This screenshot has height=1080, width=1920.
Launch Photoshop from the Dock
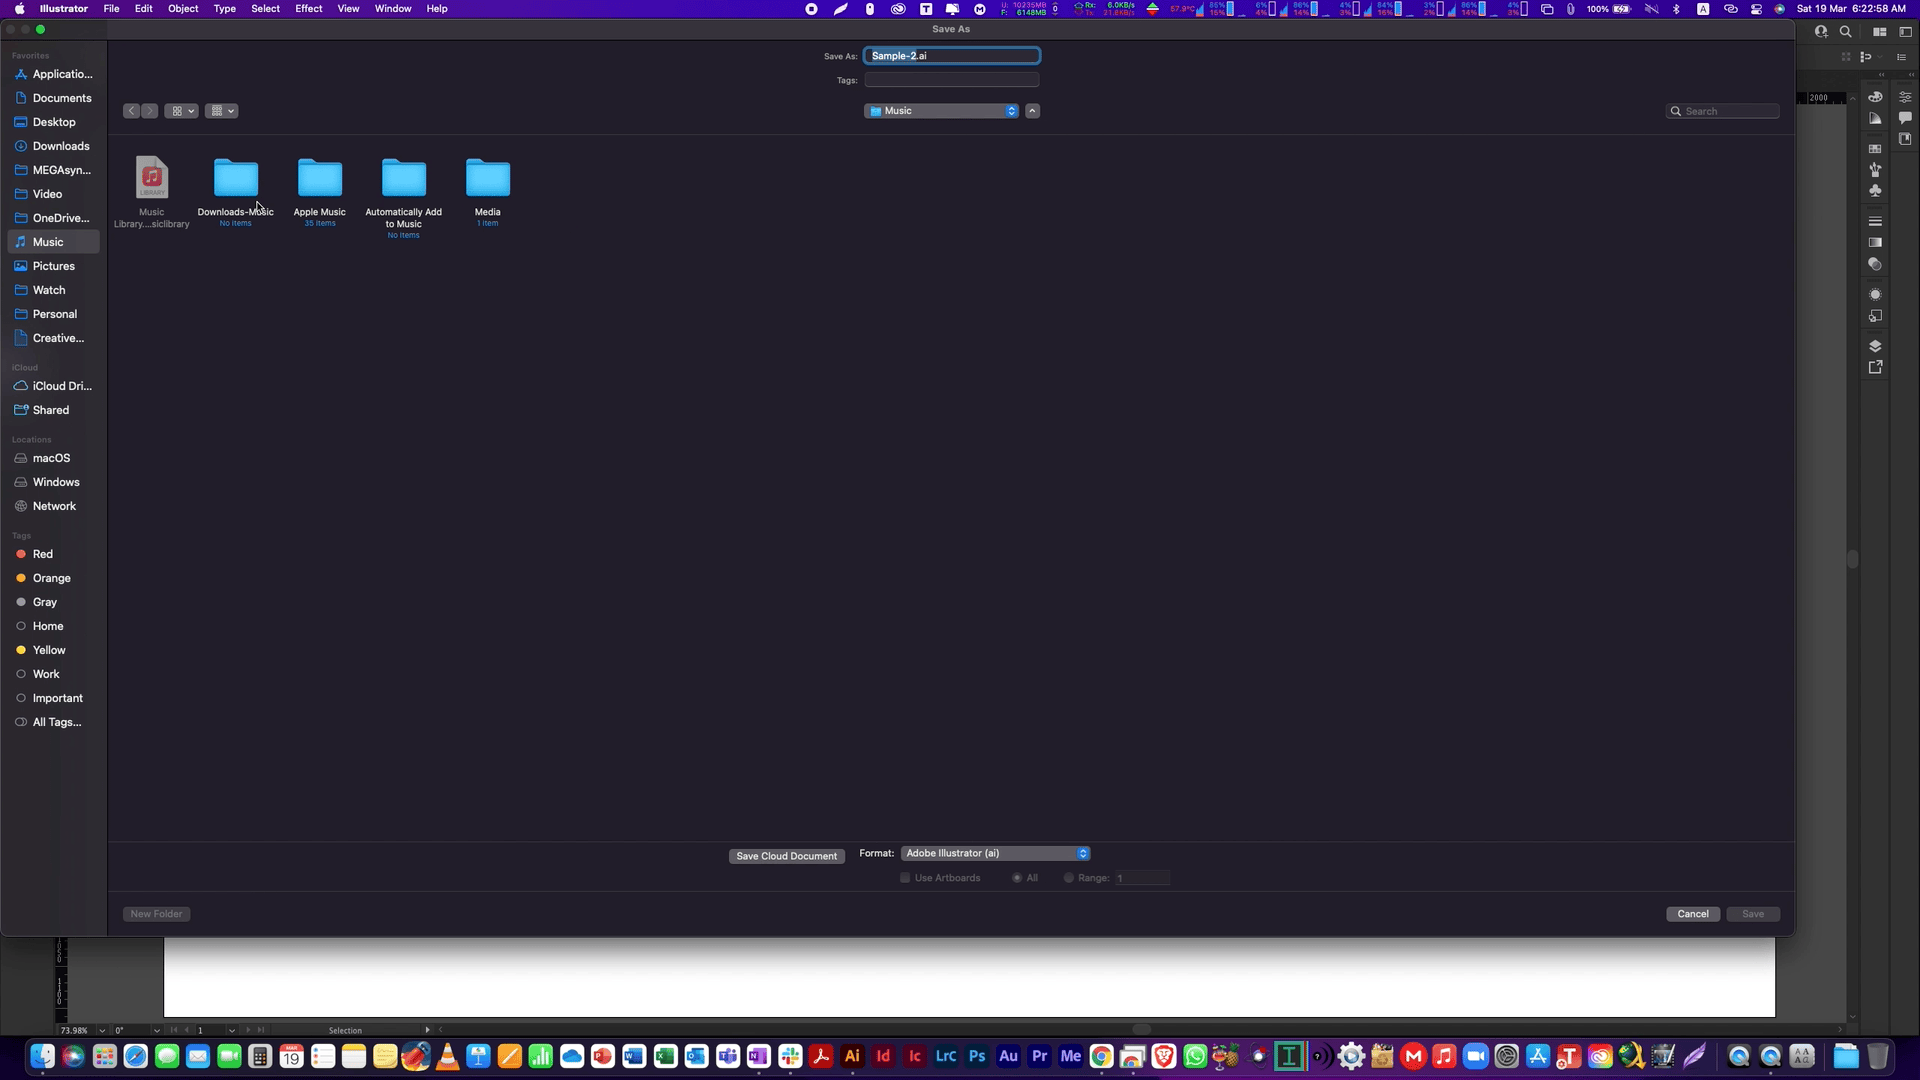(x=977, y=1056)
